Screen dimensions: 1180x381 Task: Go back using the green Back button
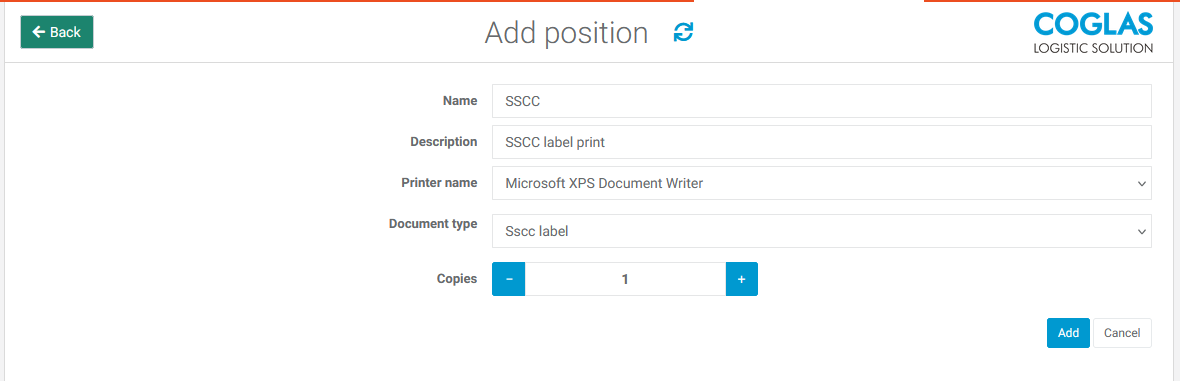56,32
